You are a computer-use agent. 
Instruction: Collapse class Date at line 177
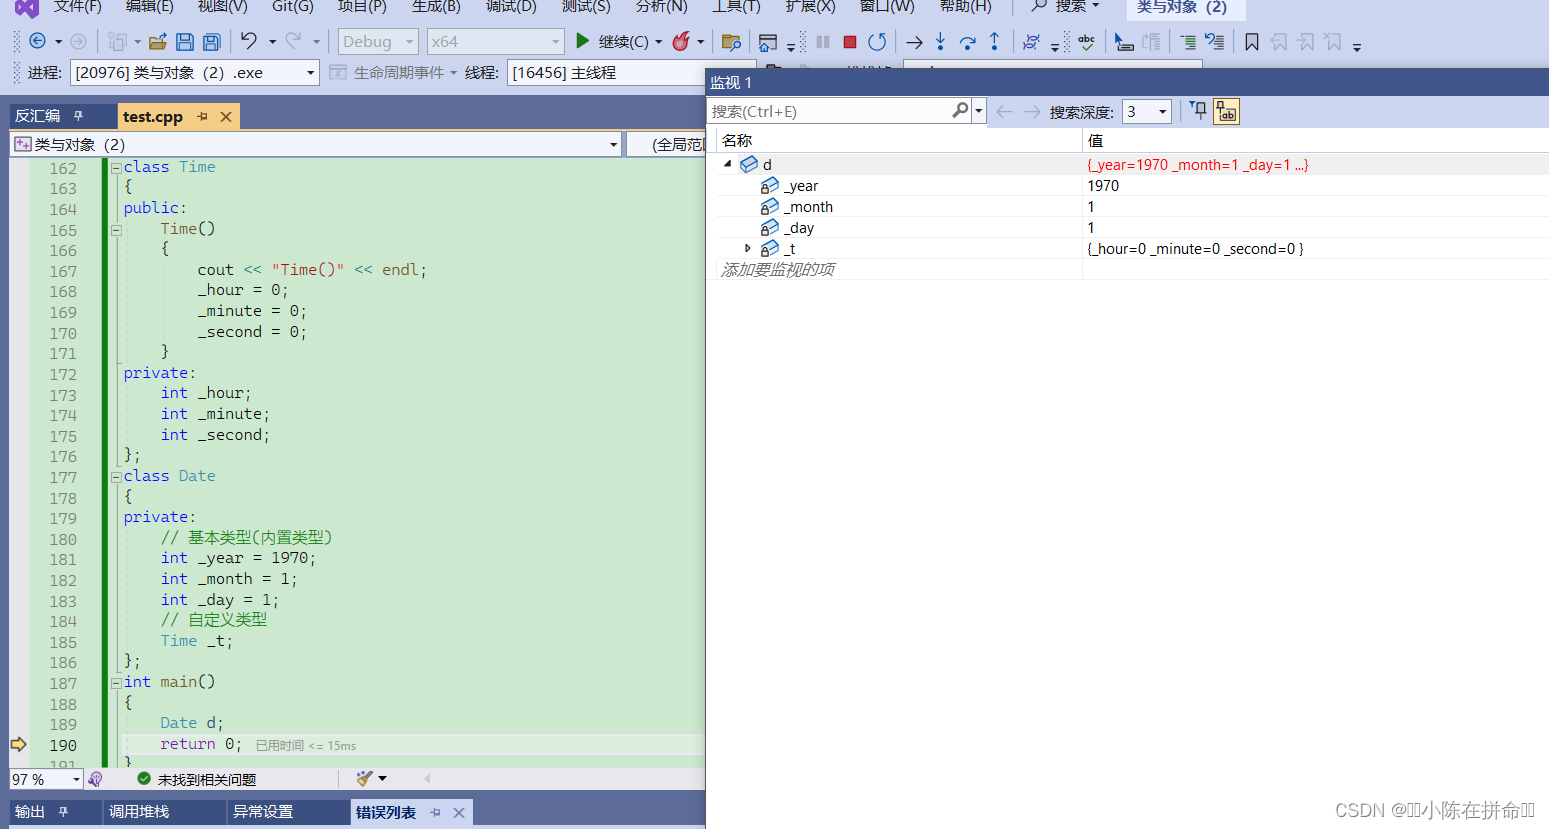click(116, 477)
